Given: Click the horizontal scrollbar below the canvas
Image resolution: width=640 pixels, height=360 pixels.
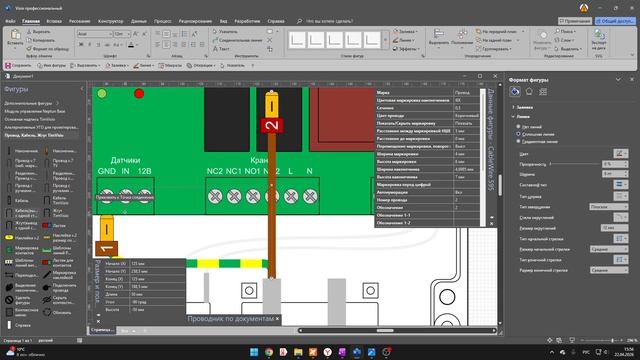Looking at the screenshot, I should click(397, 331).
